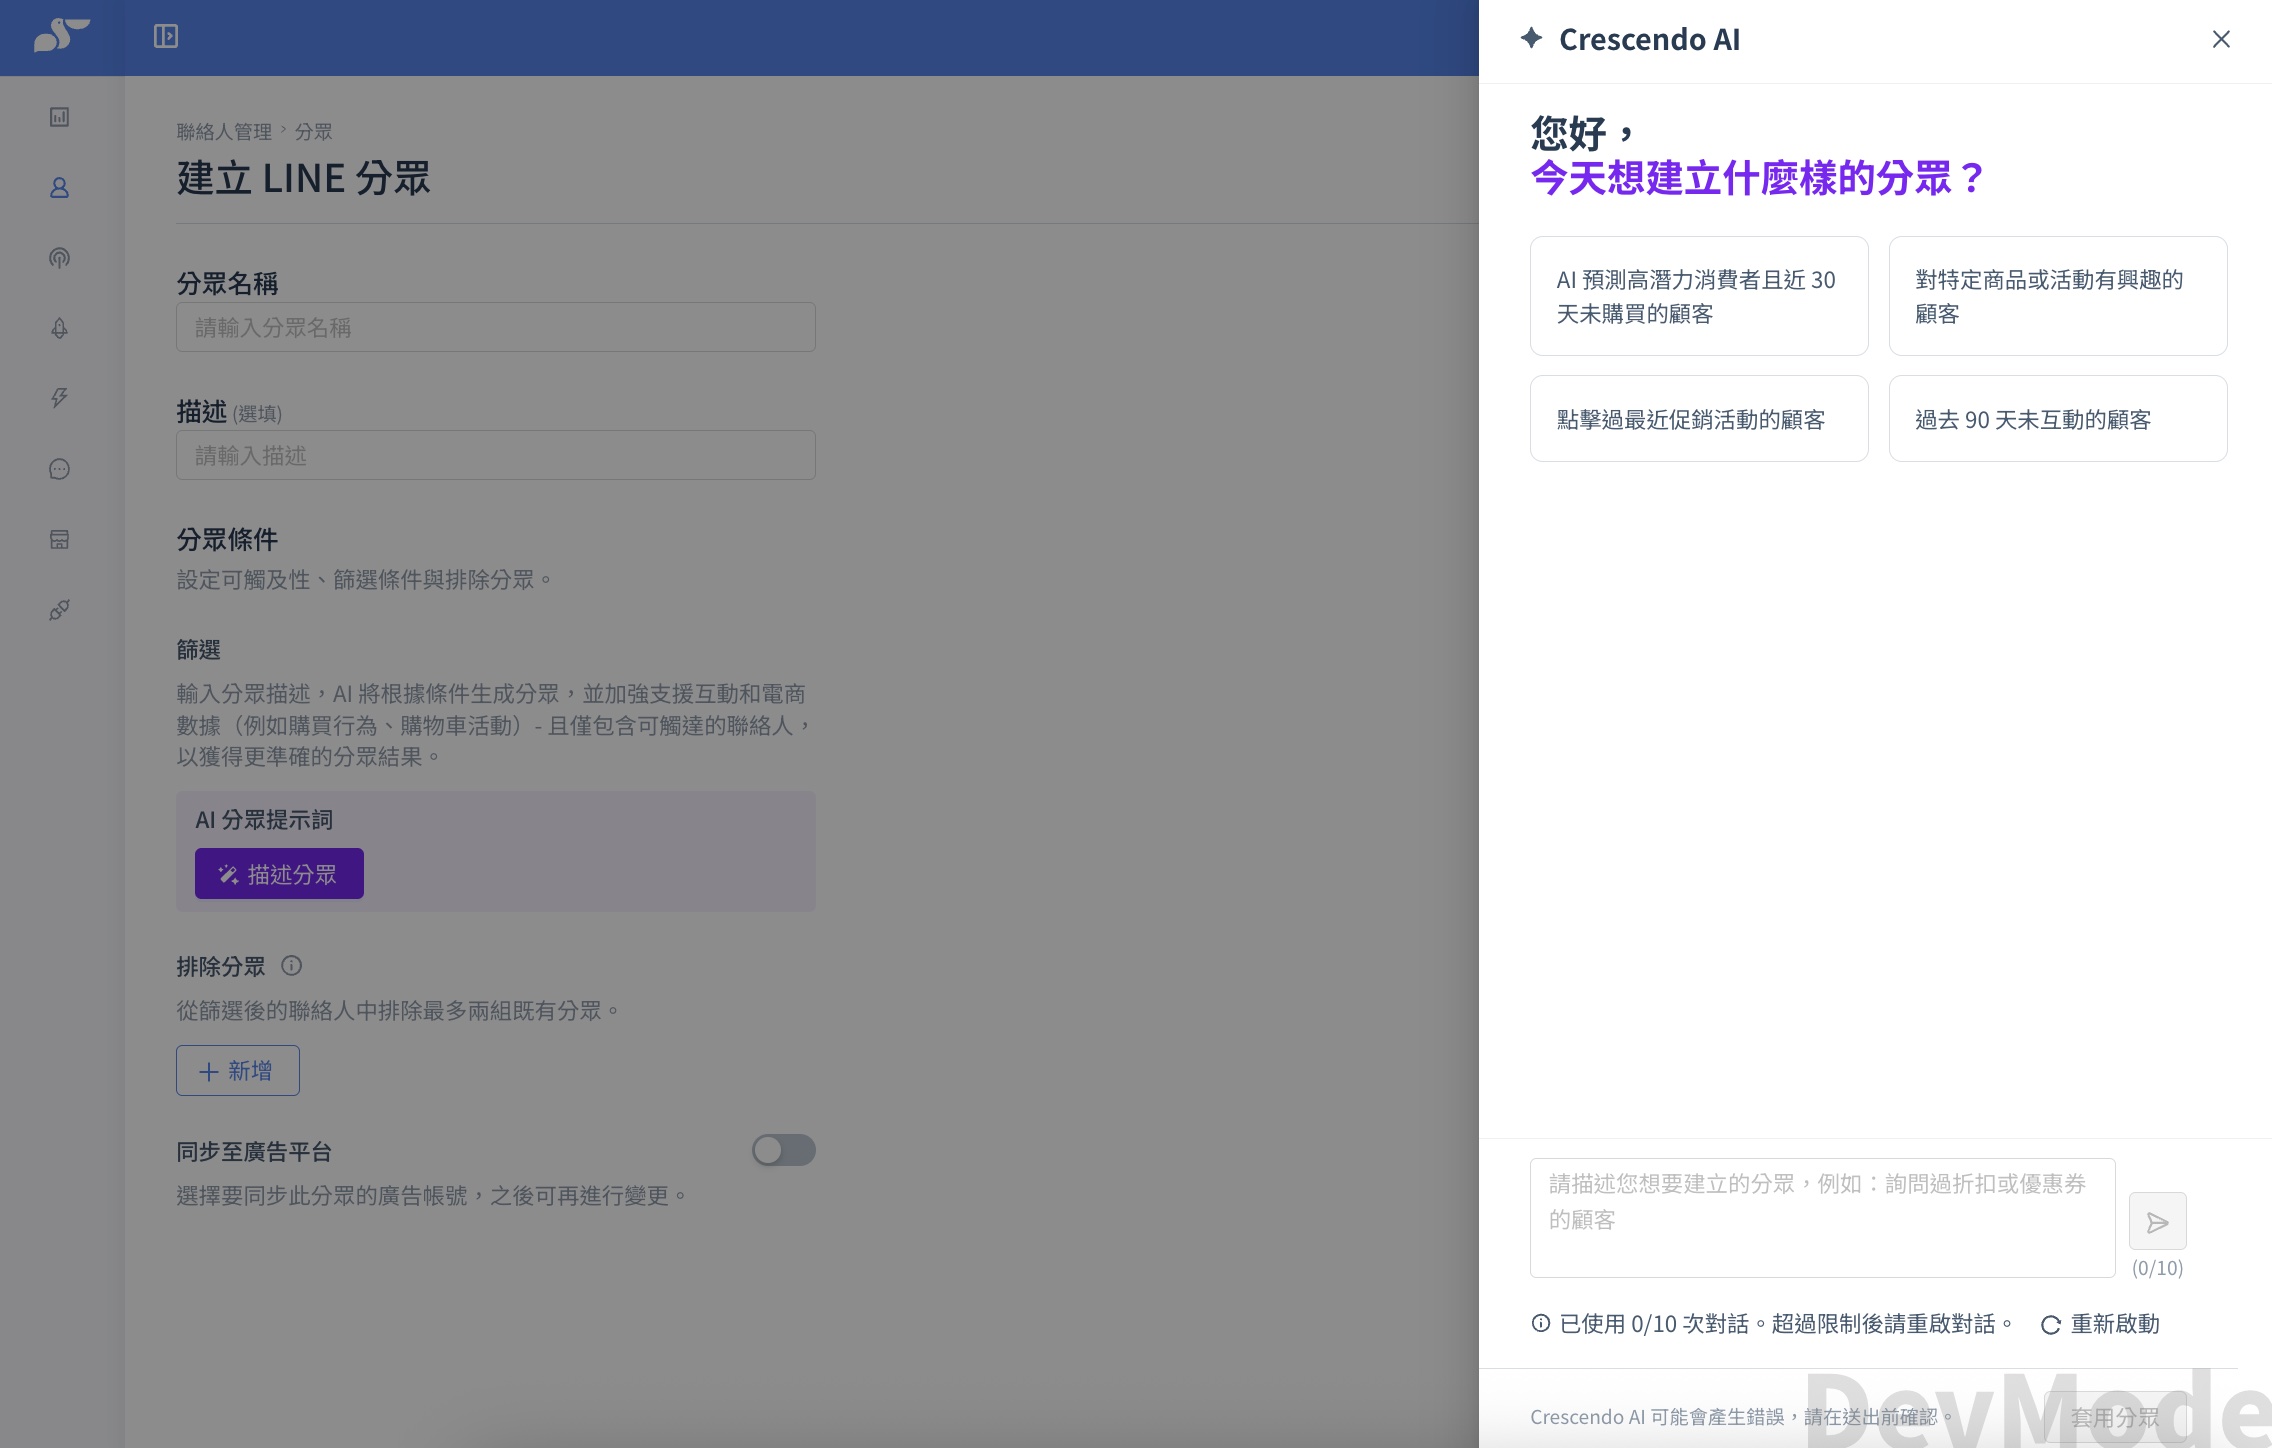
Task: Close the Crescendo AI panel
Action: click(x=2221, y=39)
